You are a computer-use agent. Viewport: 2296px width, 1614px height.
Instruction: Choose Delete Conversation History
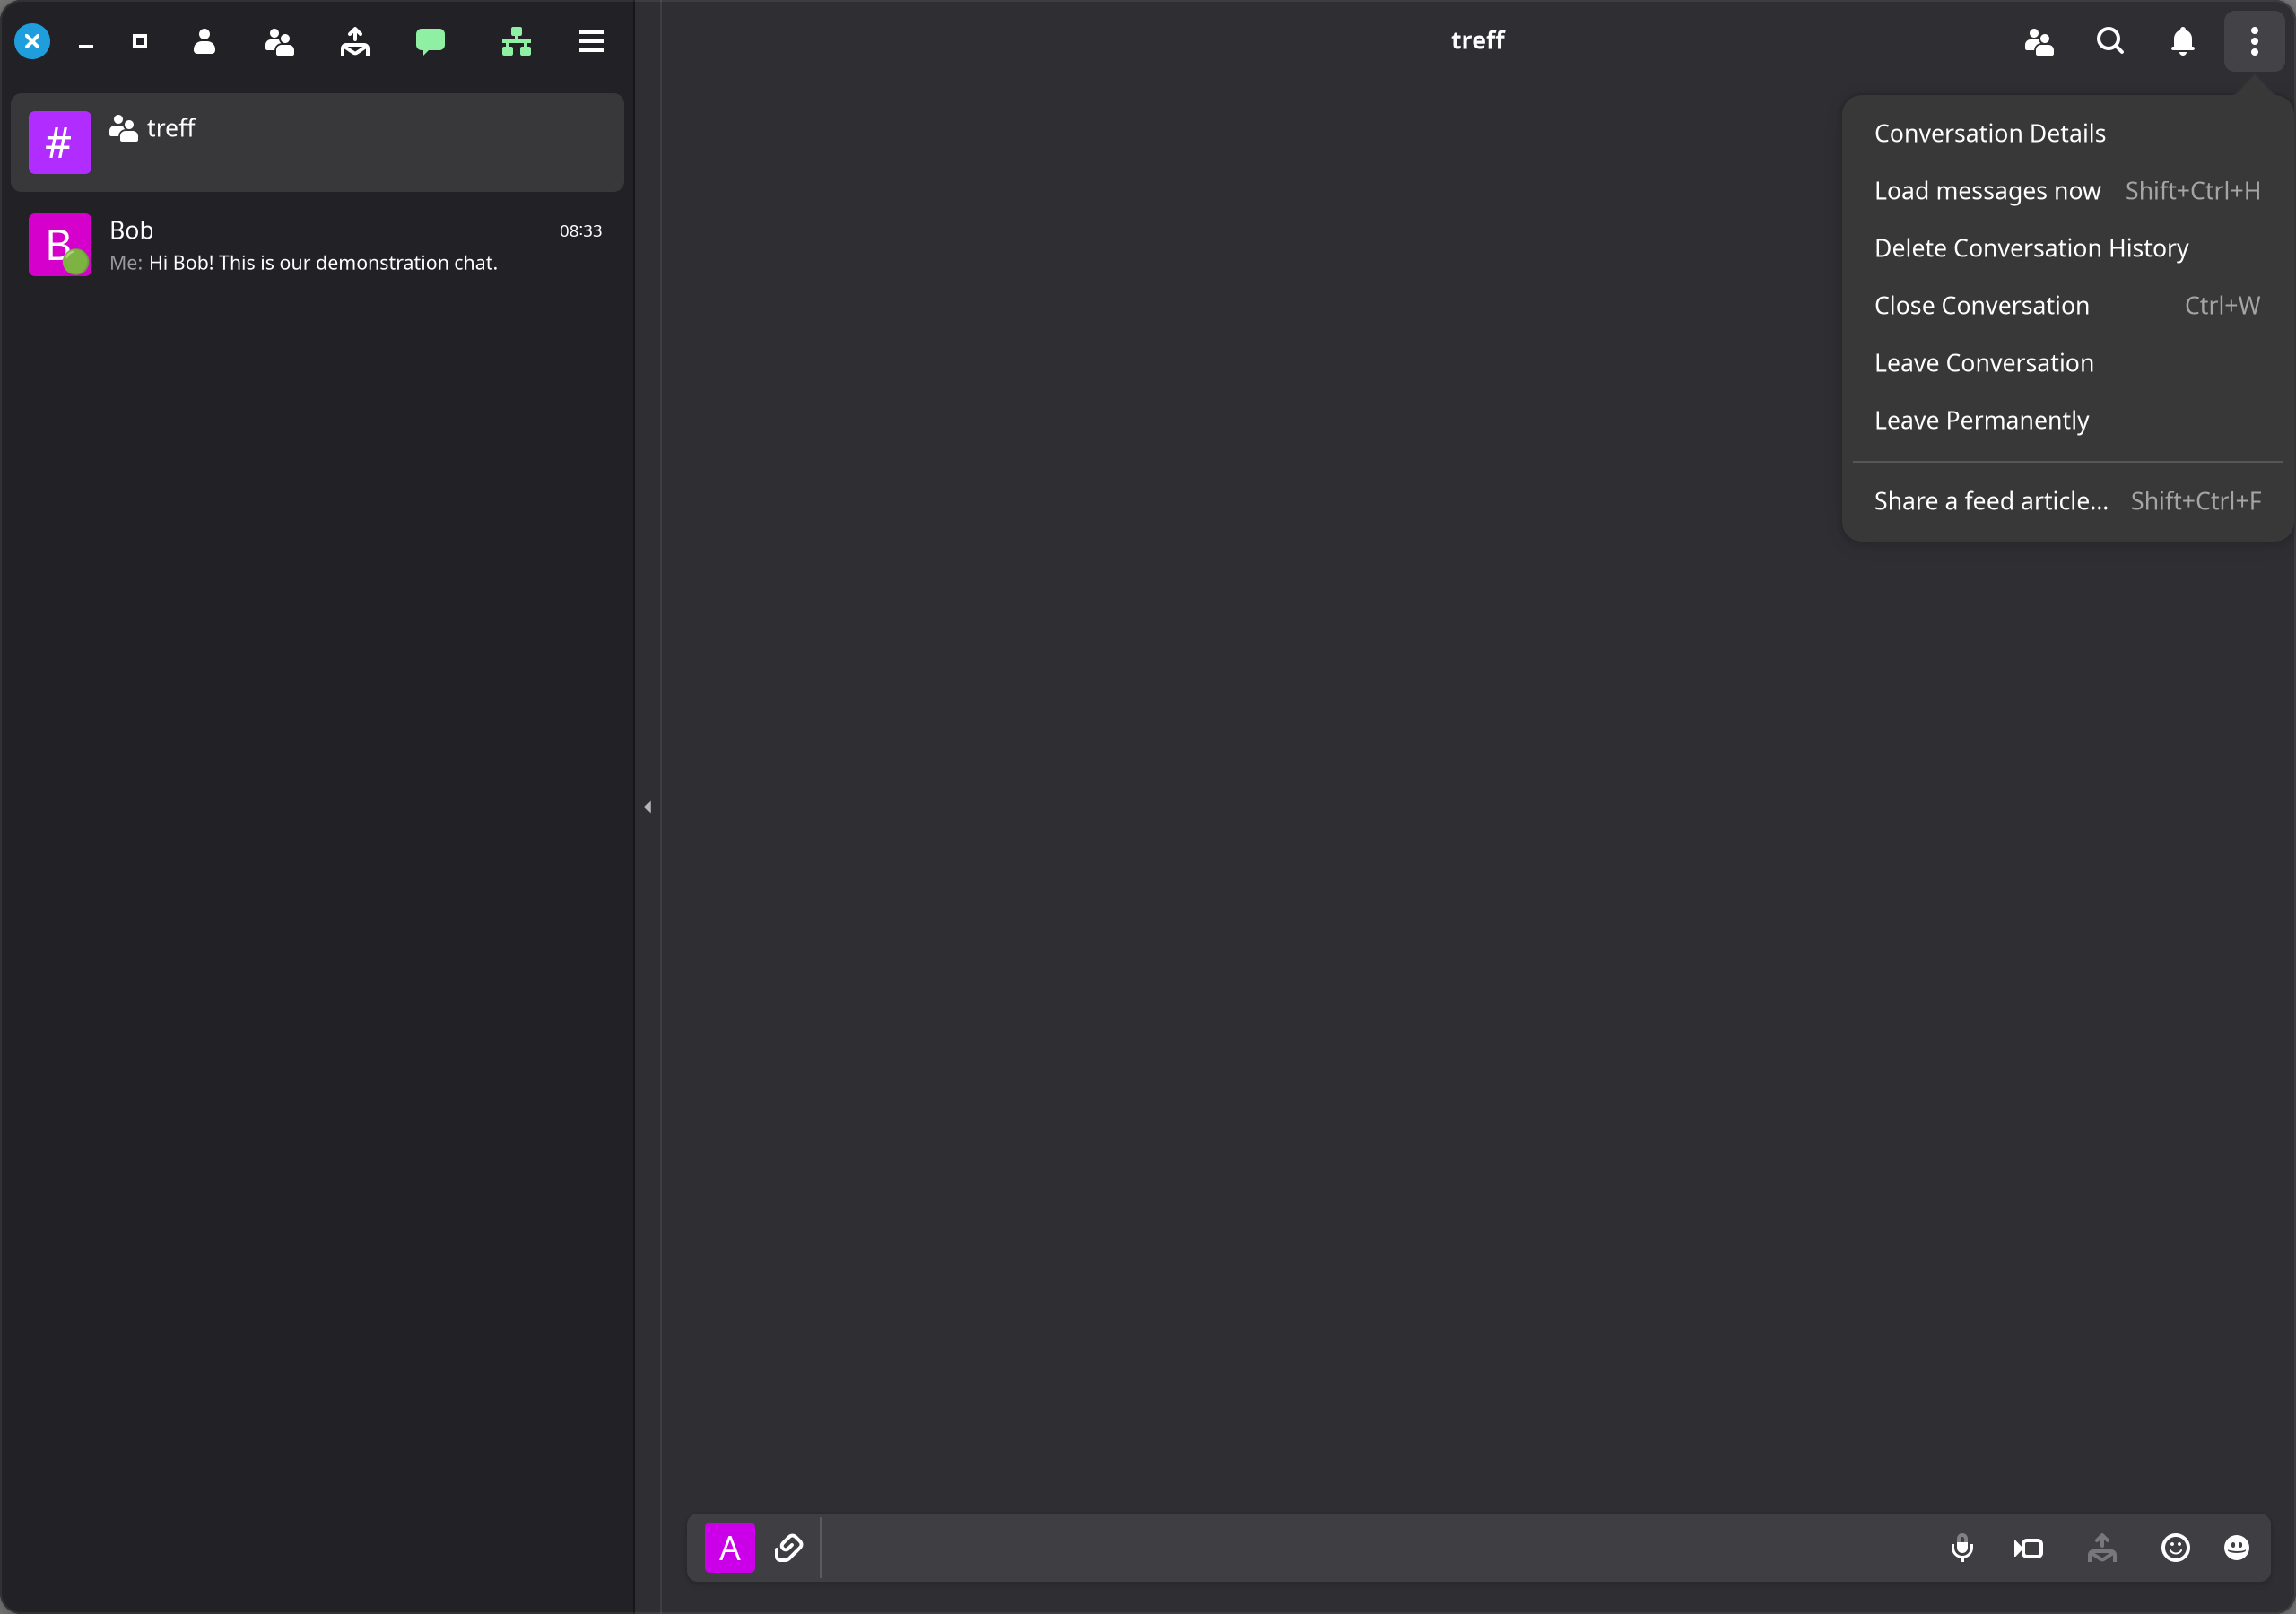(2067, 248)
